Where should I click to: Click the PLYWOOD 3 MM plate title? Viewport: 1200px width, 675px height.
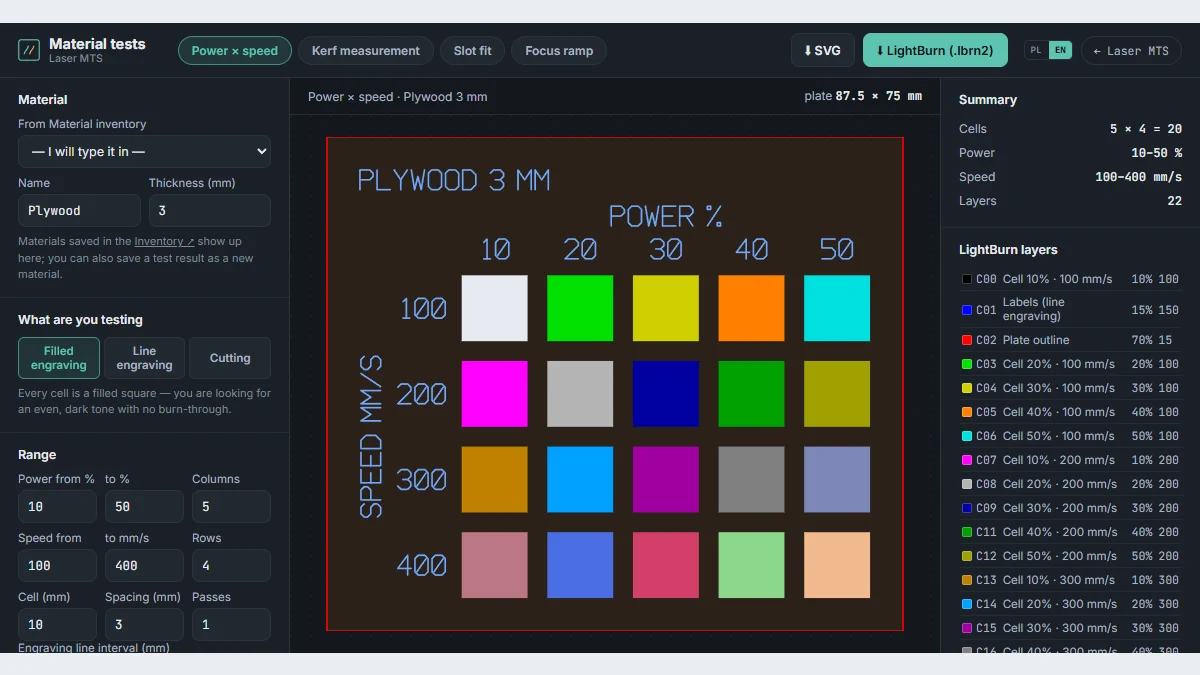[454, 181]
